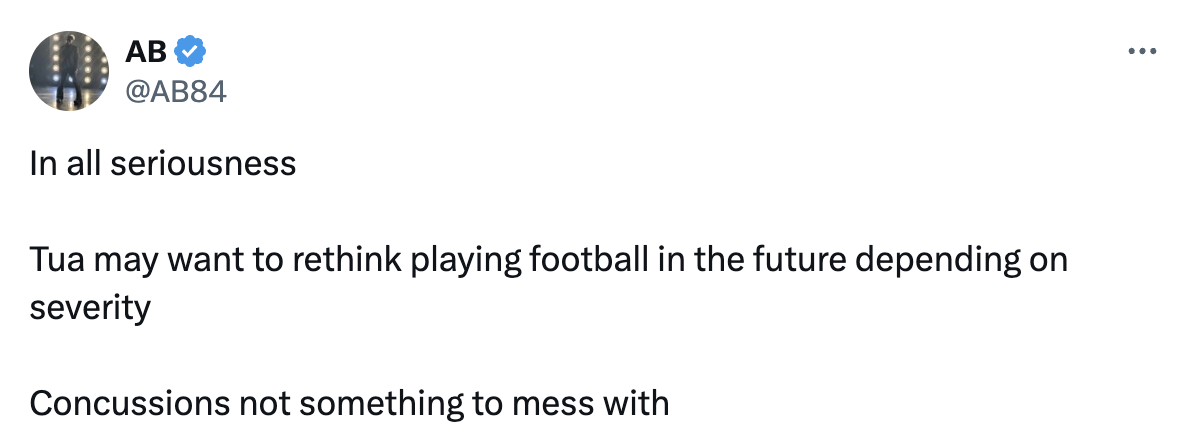Click the blue verified checkmark badge
Image resolution: width=1183 pixels, height=437 pixels.
tap(191, 48)
